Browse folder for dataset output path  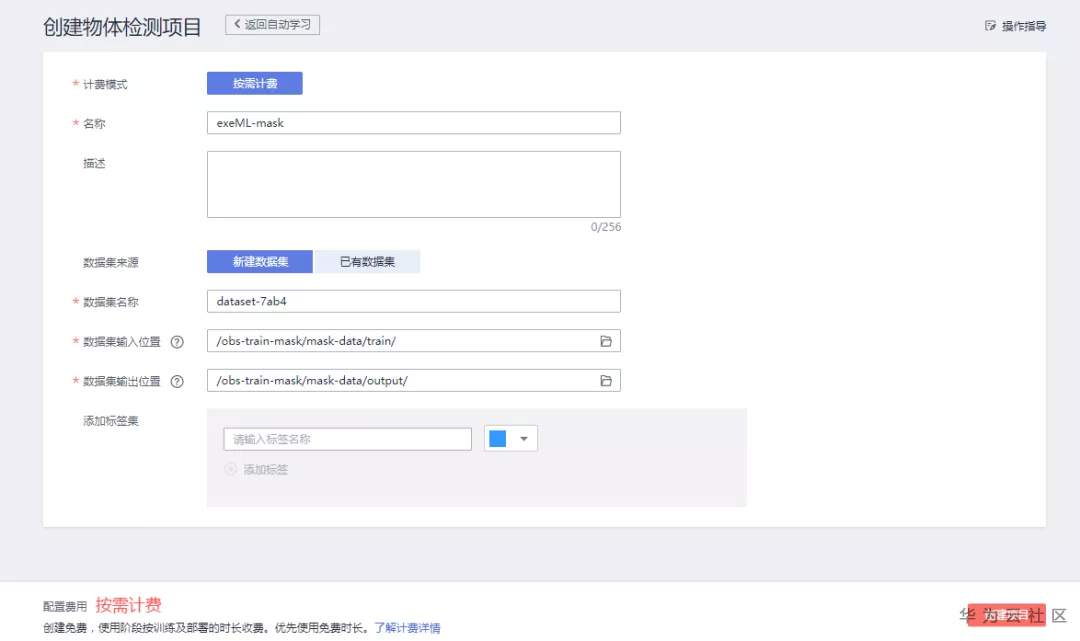[x=606, y=381]
